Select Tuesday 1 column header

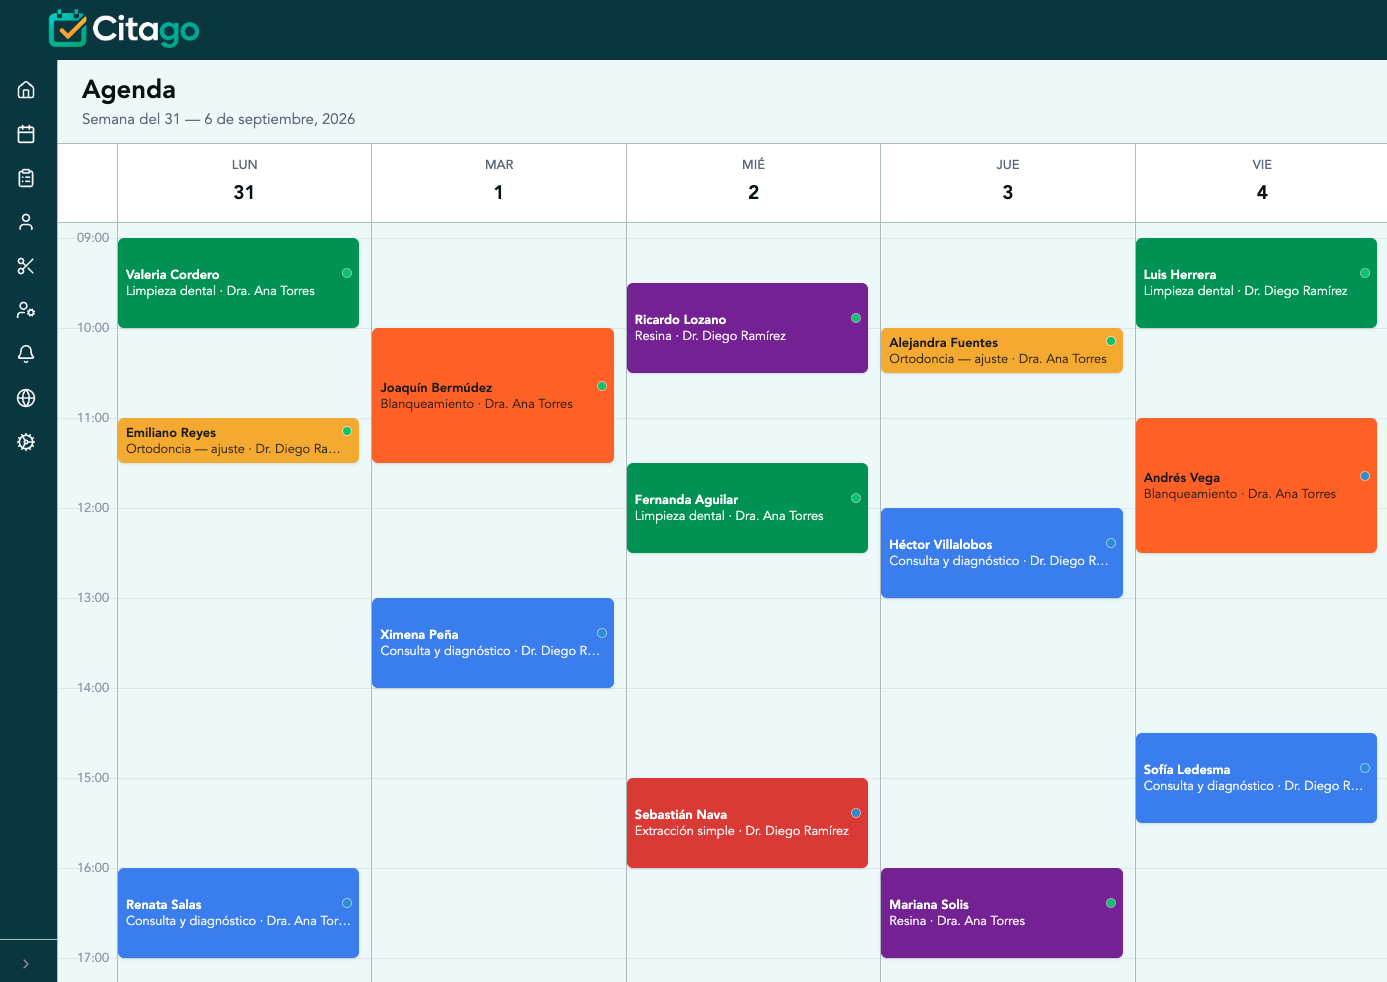[x=499, y=182]
